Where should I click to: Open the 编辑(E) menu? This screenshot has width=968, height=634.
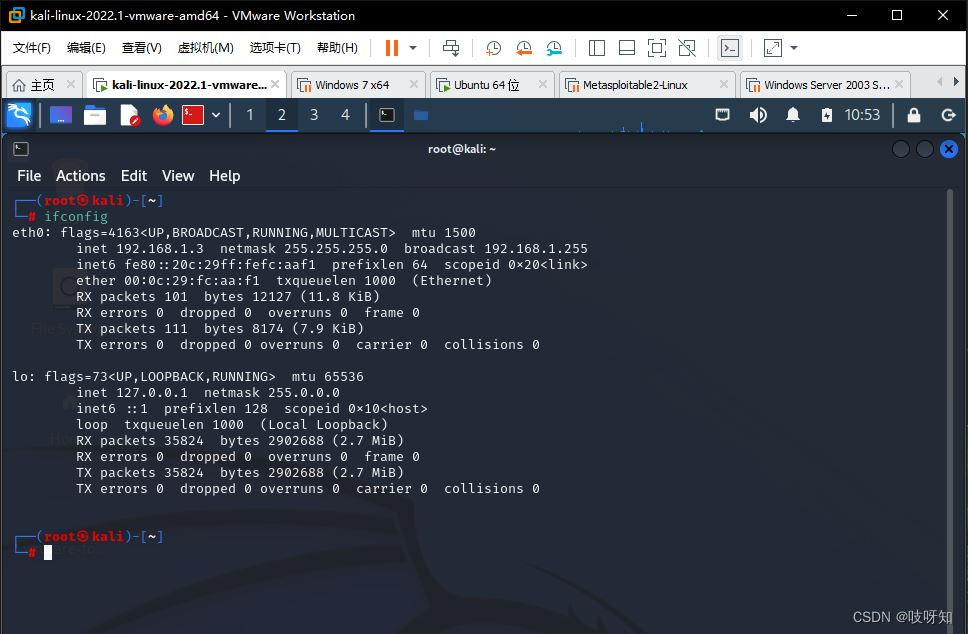tap(86, 48)
